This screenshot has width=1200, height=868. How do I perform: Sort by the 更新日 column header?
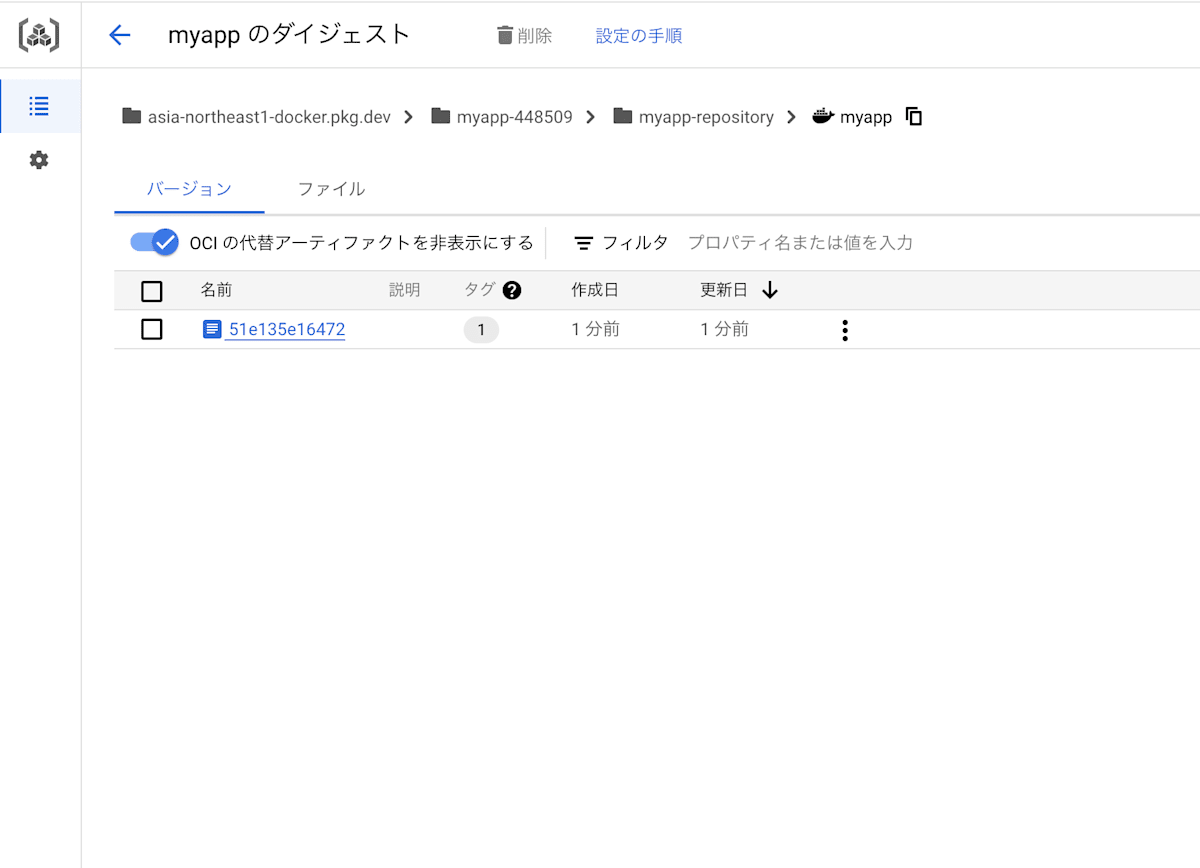point(724,290)
